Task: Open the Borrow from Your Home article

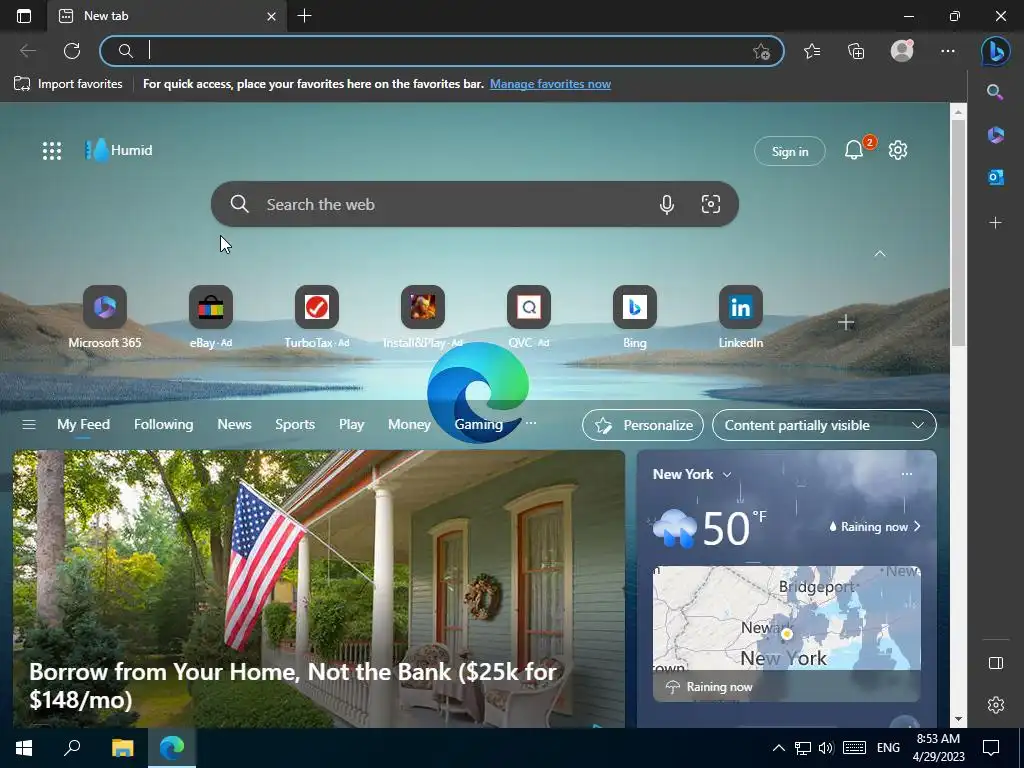Action: [x=319, y=588]
